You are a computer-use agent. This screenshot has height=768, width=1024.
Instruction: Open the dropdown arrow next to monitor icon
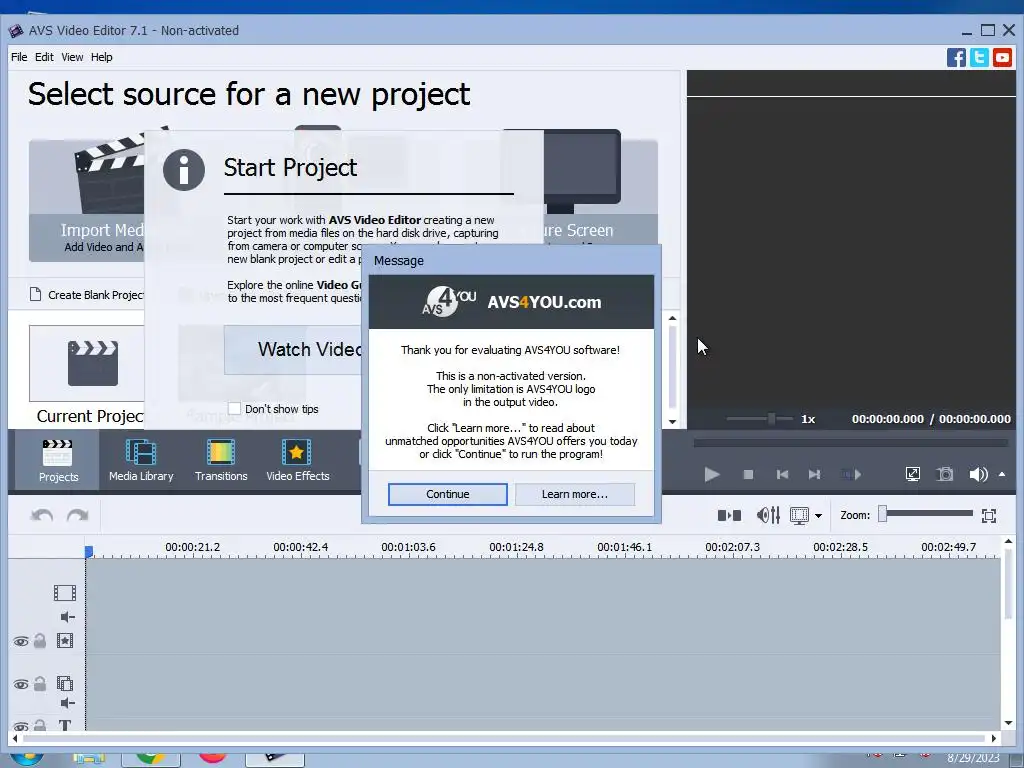[818, 516]
